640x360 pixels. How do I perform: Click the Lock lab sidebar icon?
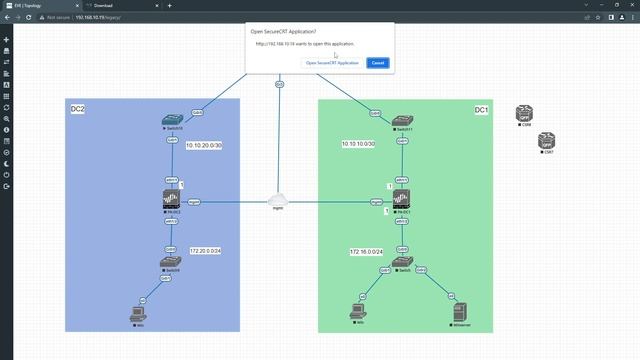[6, 152]
